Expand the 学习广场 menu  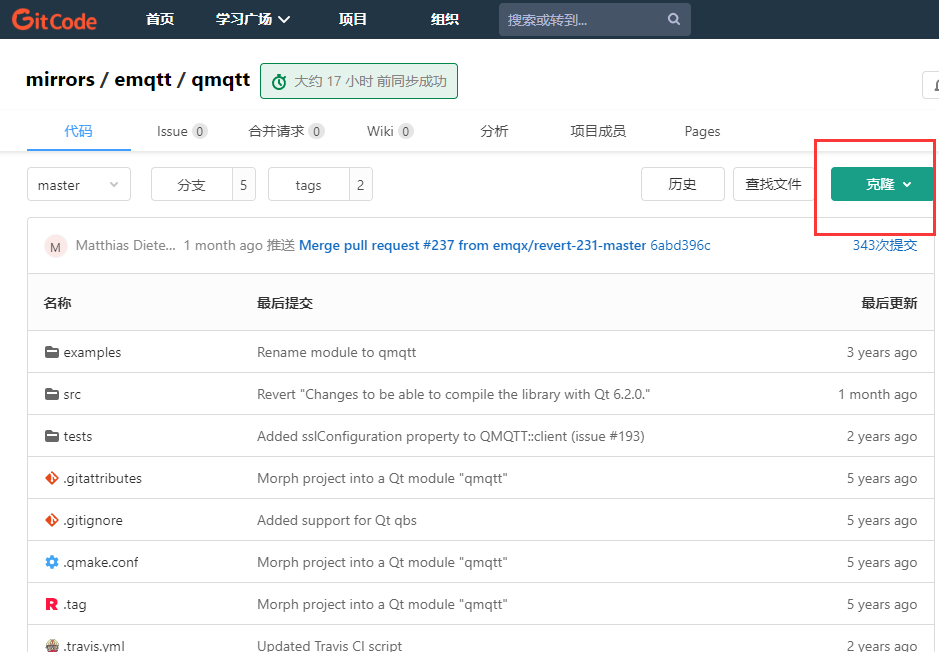click(x=253, y=19)
